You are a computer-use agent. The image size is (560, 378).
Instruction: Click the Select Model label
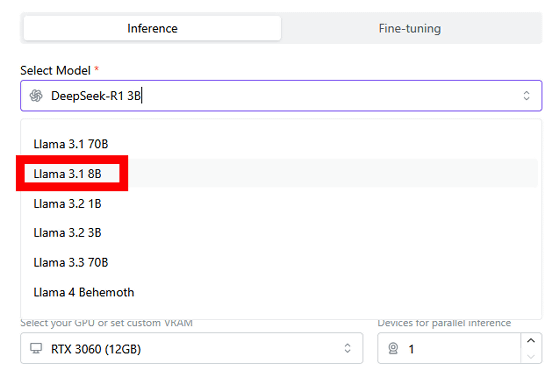tap(55, 70)
